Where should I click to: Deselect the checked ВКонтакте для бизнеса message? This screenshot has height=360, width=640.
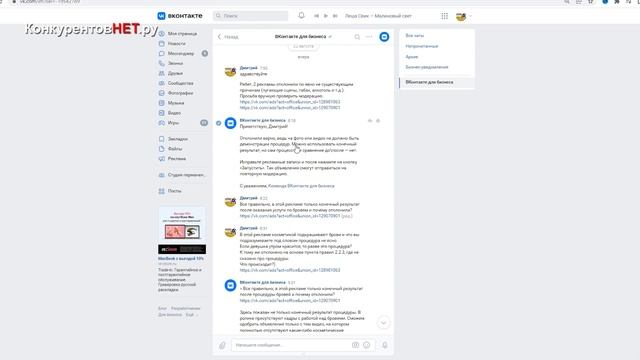[x=219, y=123]
